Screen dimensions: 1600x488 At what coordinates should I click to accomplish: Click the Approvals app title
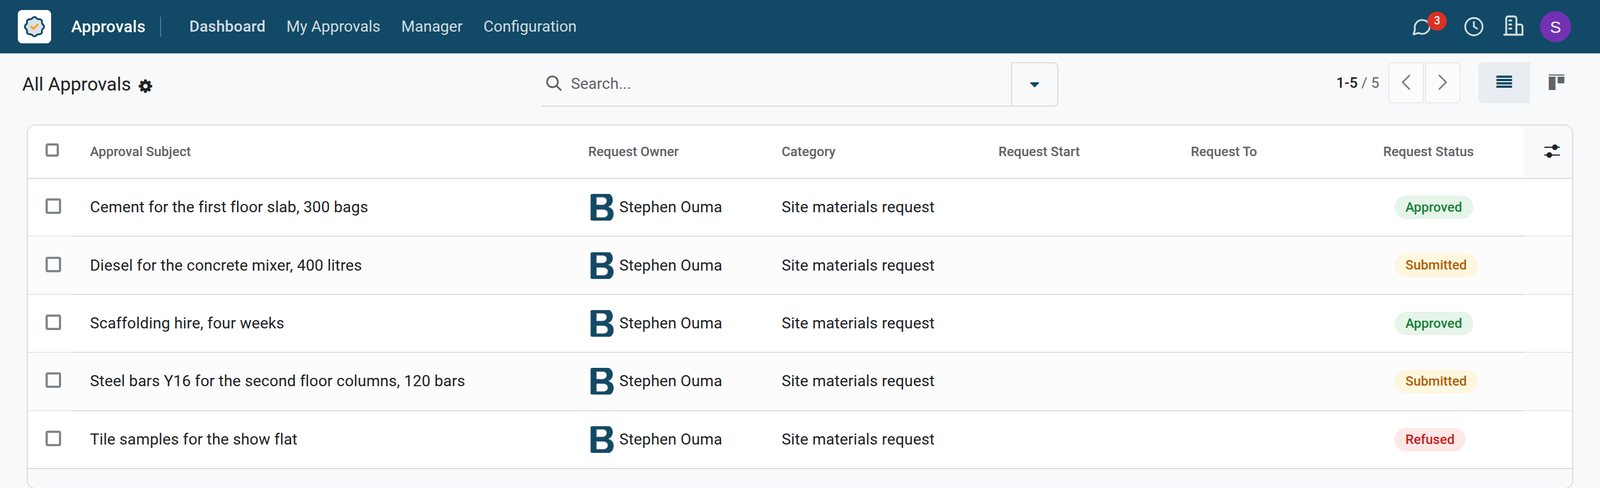click(108, 27)
